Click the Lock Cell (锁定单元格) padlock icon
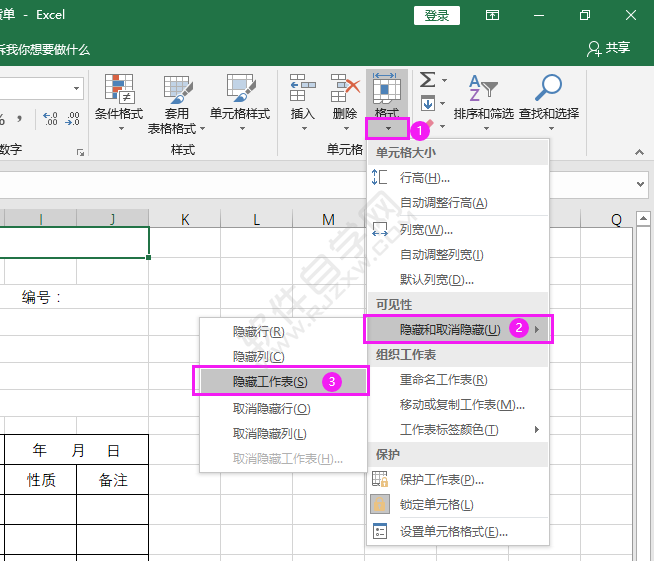Screen dimensions: 654x561 point(380,504)
